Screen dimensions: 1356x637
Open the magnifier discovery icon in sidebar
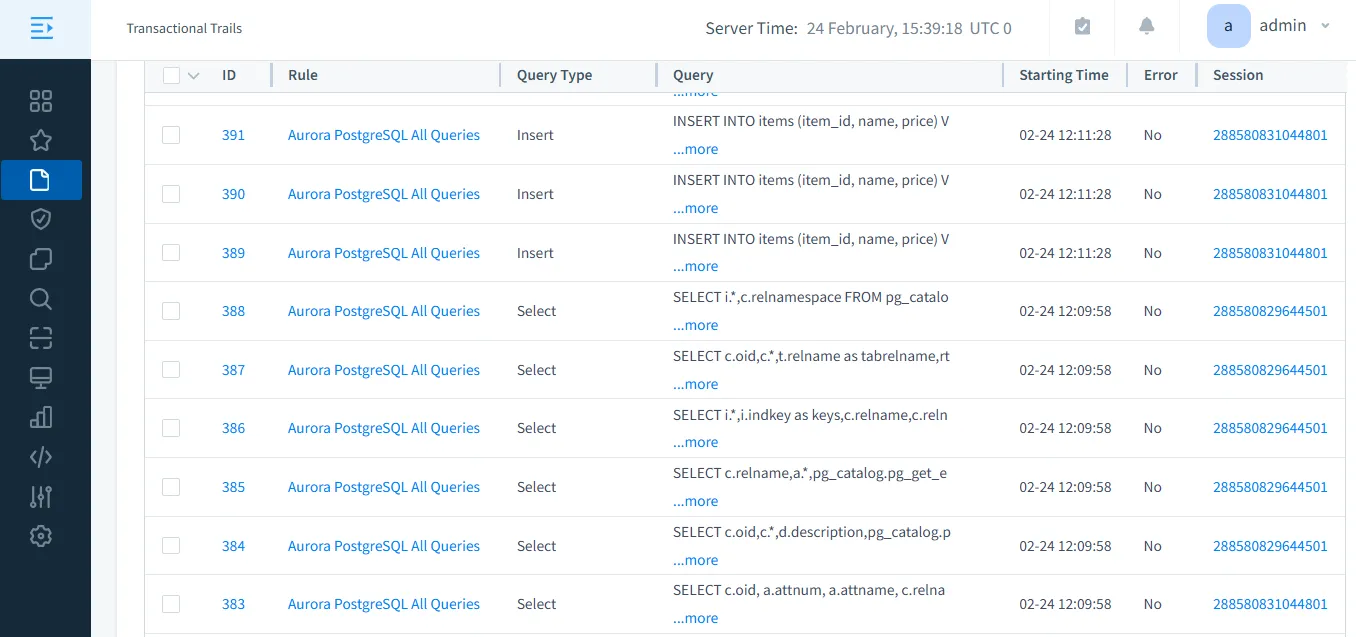pyautogui.click(x=41, y=299)
